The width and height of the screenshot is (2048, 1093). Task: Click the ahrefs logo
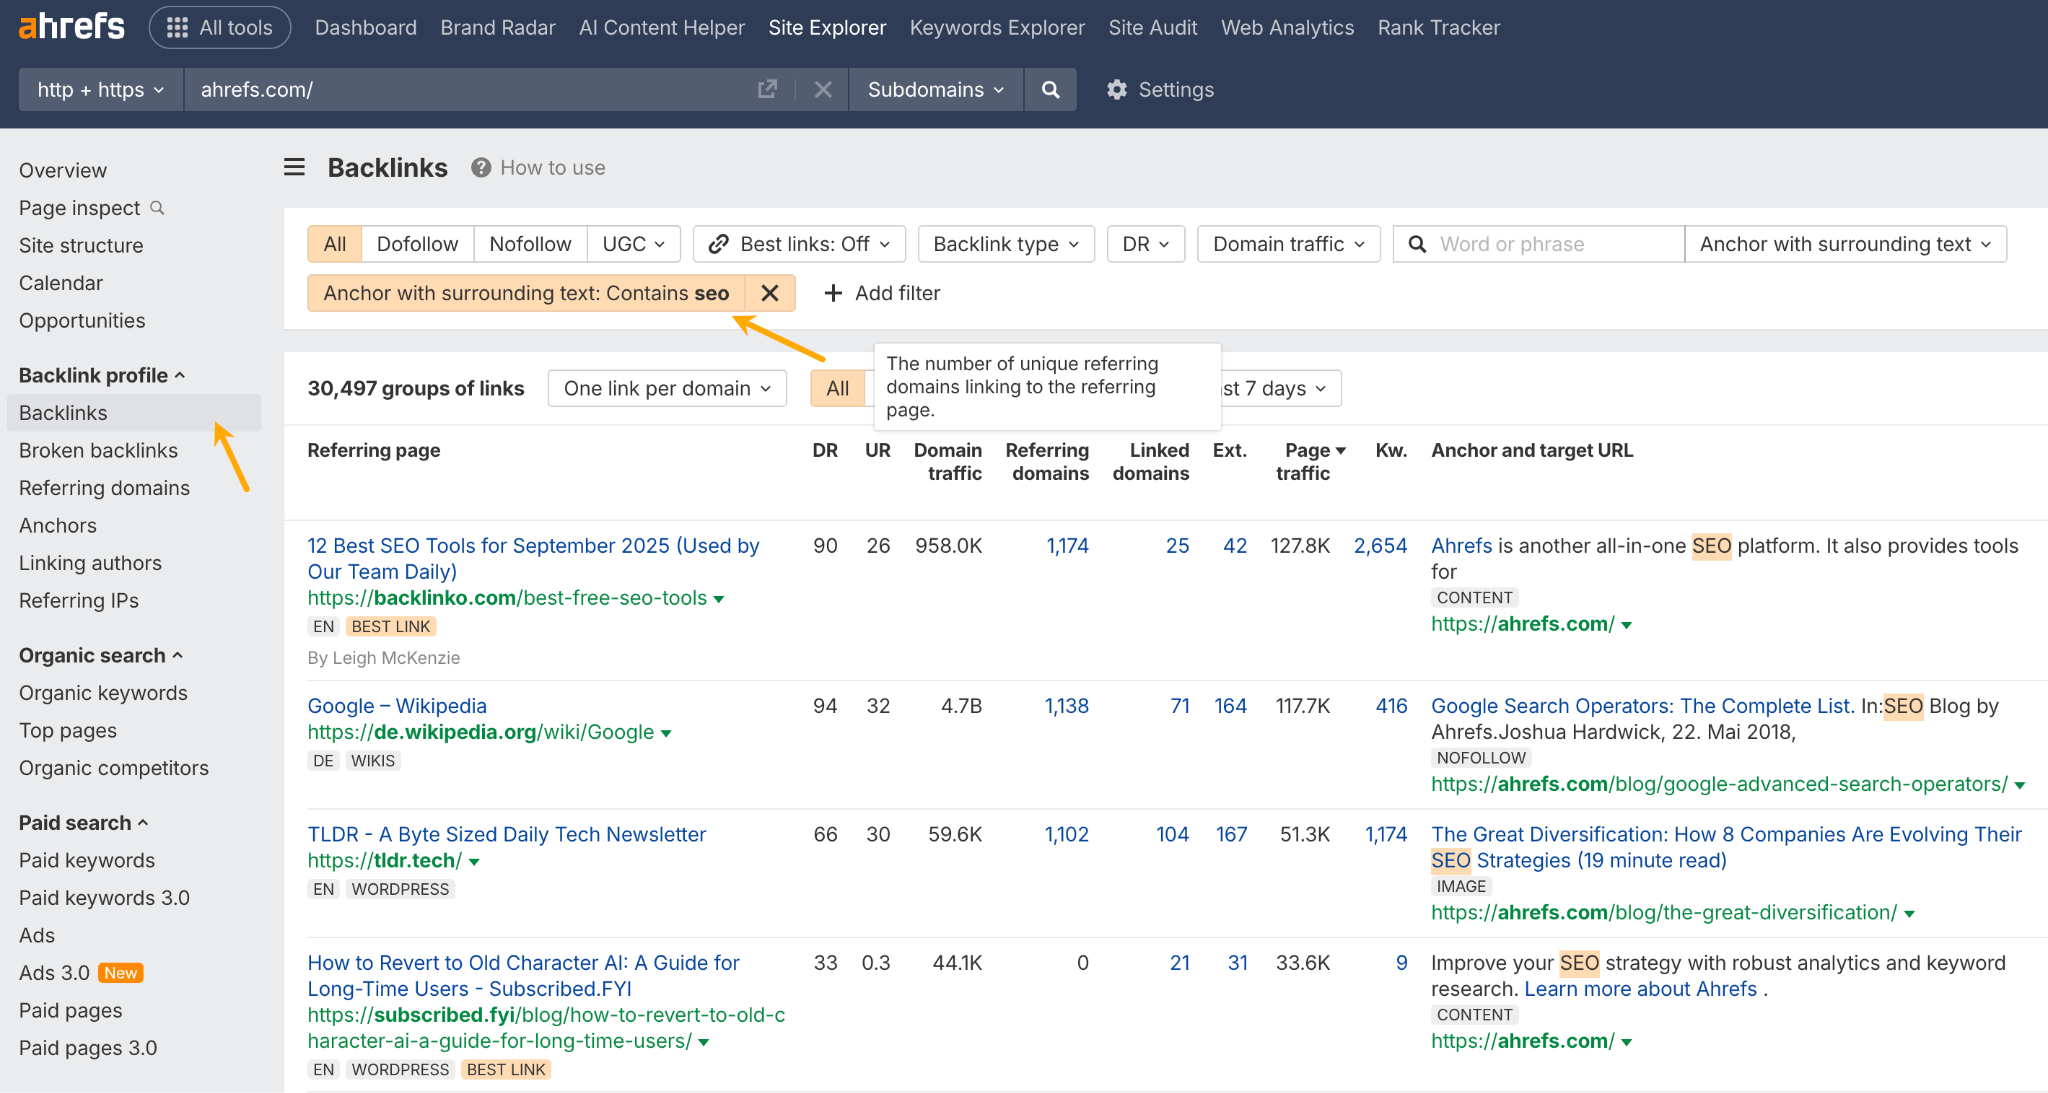click(71, 27)
